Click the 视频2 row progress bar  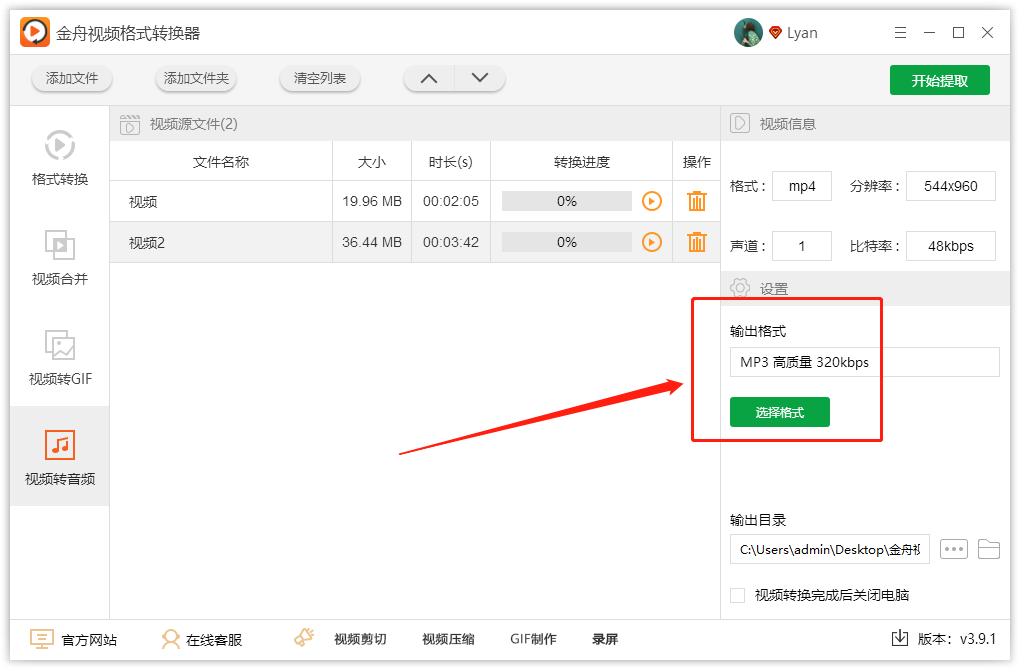567,242
